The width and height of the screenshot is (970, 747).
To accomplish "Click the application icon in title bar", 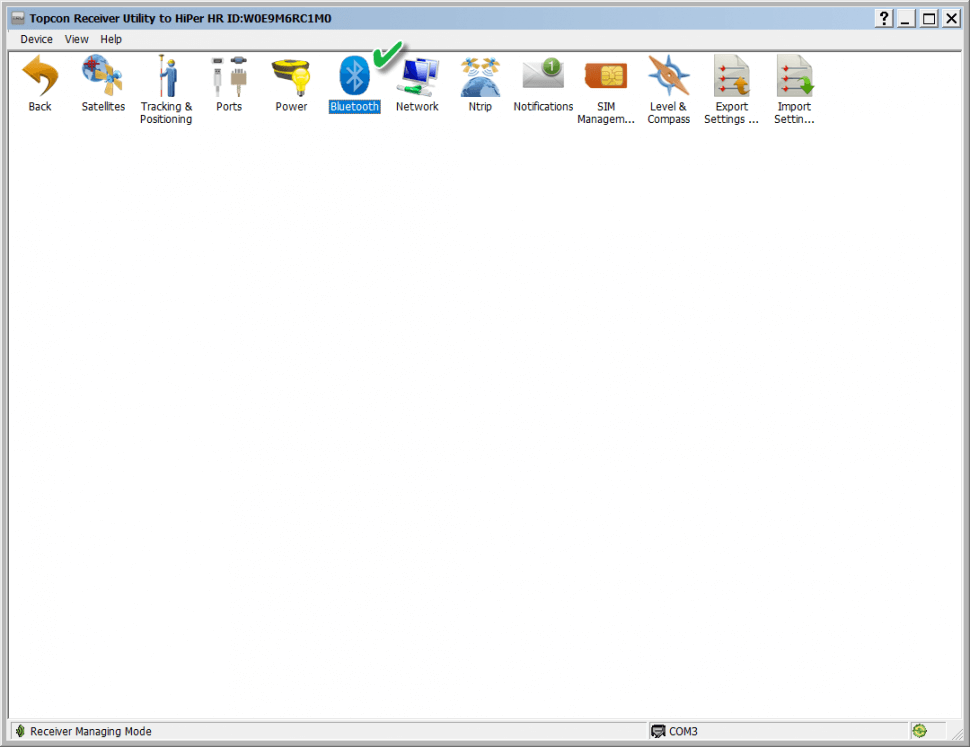I will tap(18, 18).
